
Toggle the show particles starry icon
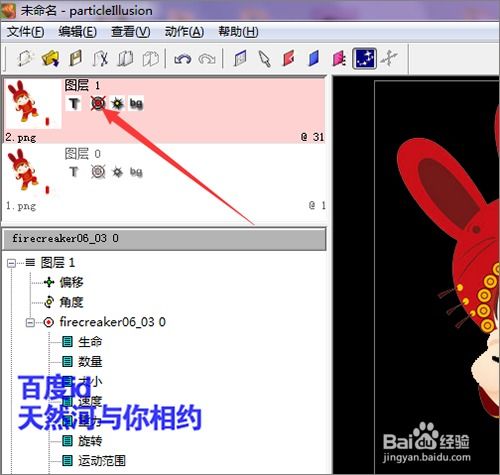365,59
